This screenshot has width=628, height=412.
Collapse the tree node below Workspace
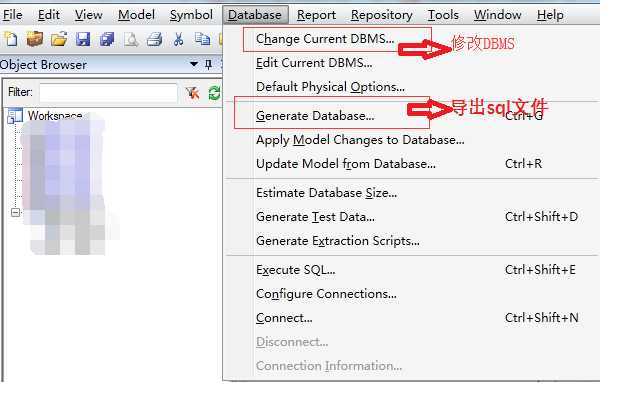tap(15, 212)
